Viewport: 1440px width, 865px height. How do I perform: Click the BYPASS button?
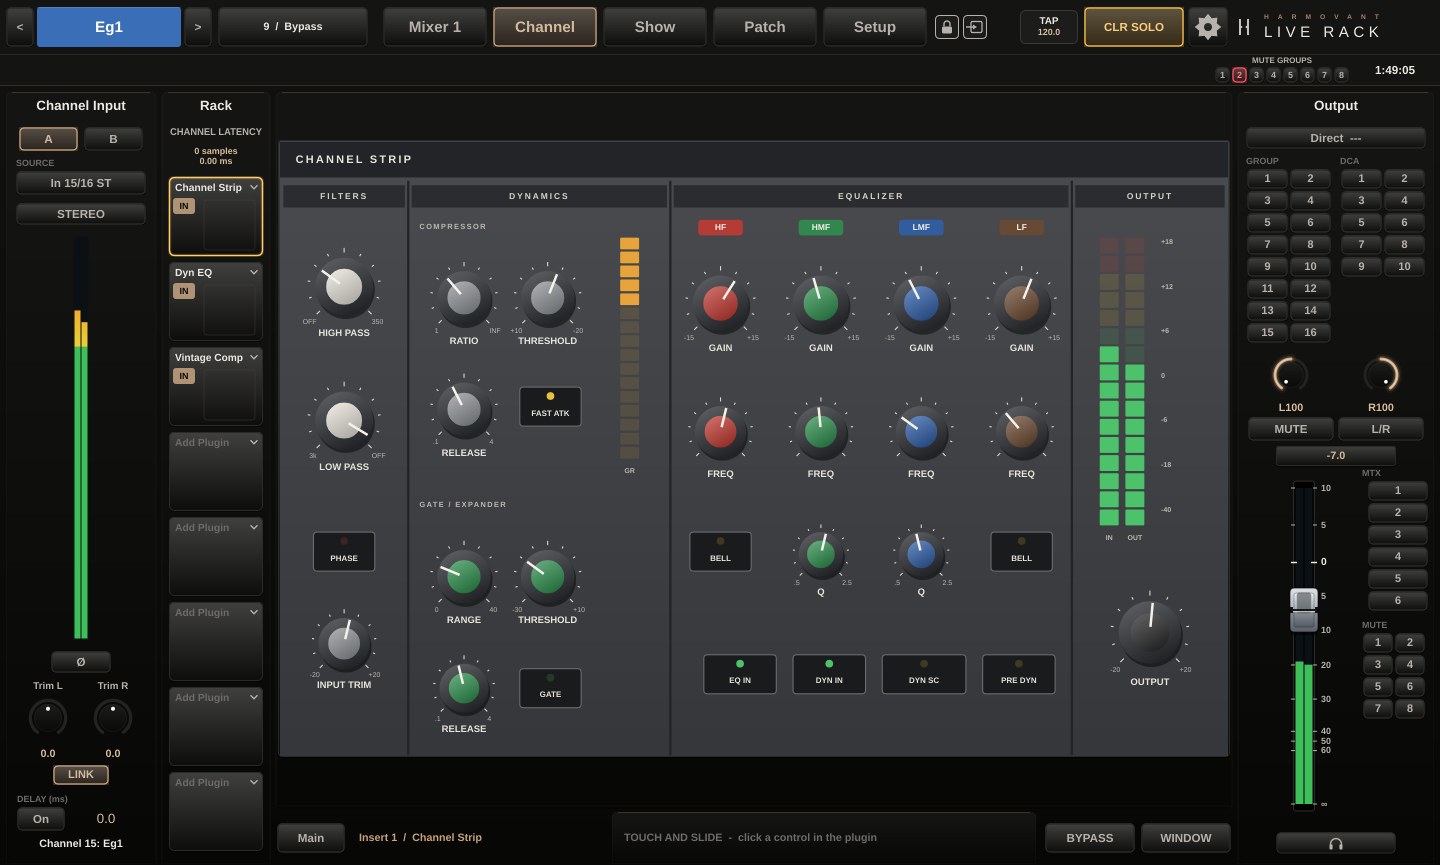(x=1090, y=838)
